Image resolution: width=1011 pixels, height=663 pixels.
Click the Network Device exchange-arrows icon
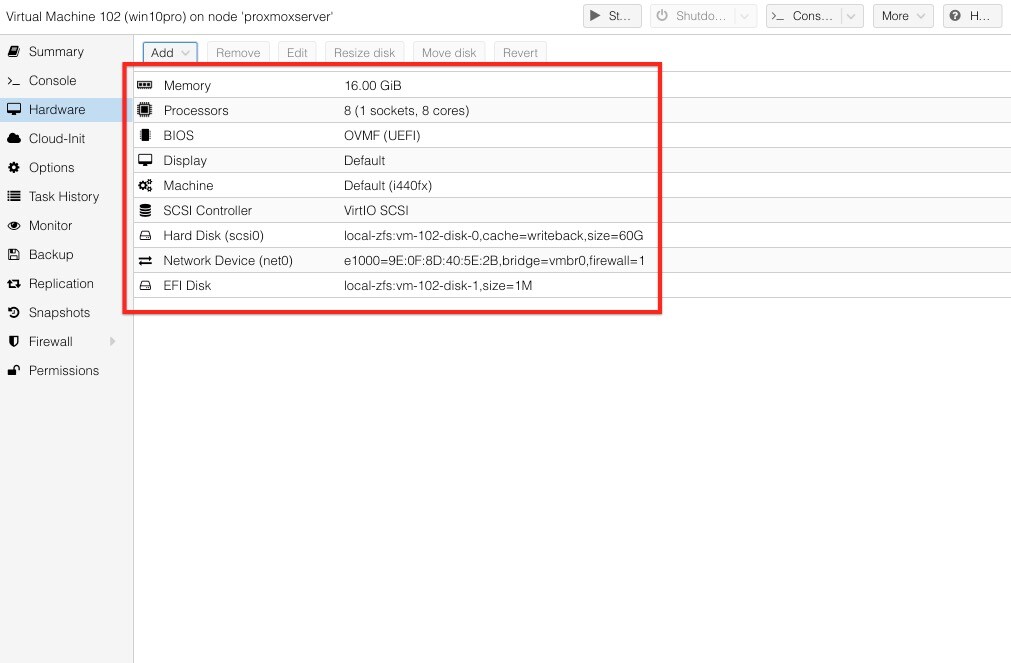click(145, 261)
